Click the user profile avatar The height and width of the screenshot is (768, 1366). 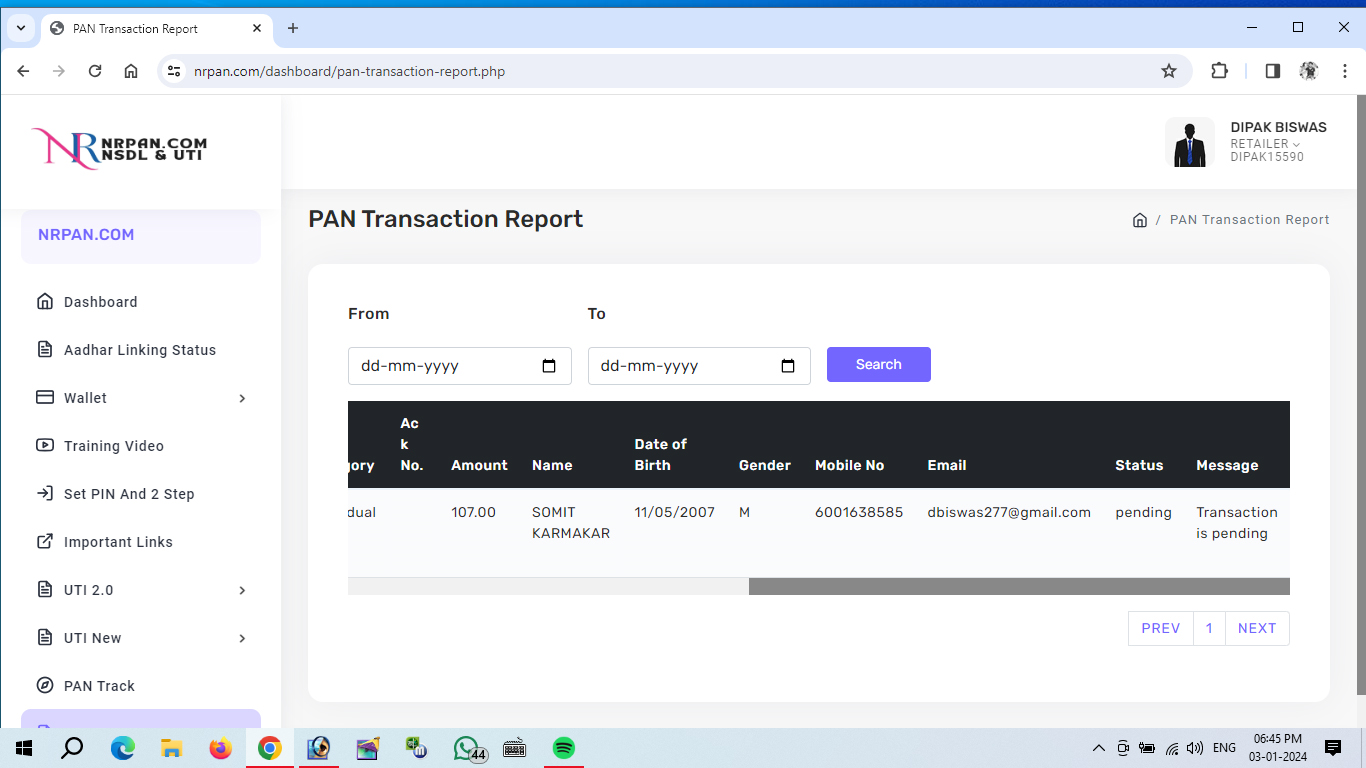pyautogui.click(x=1189, y=143)
